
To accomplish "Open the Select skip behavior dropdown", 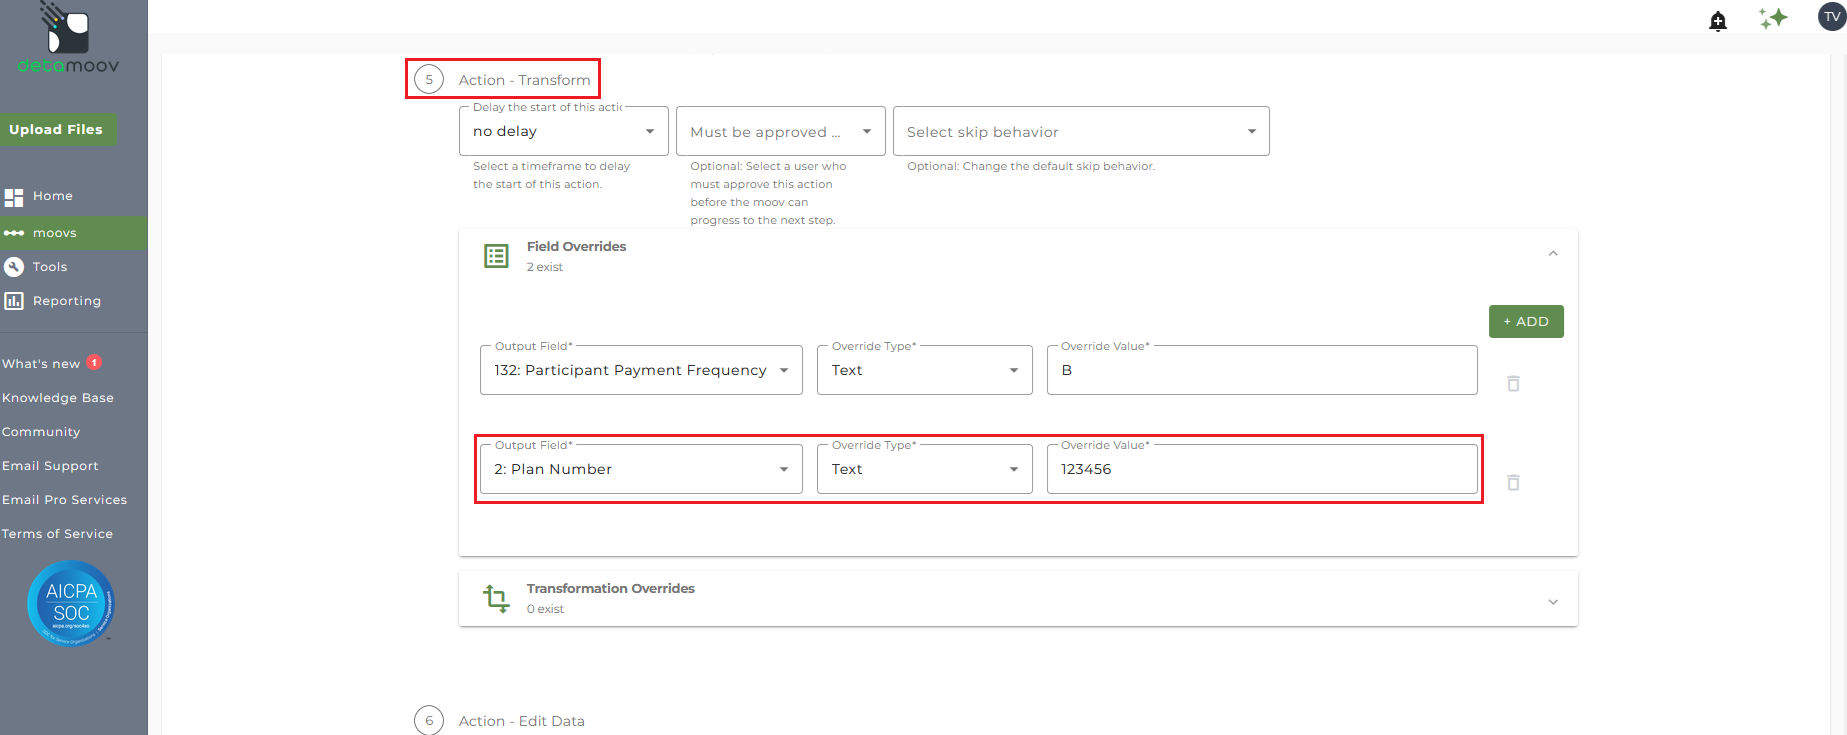I will tap(1081, 131).
